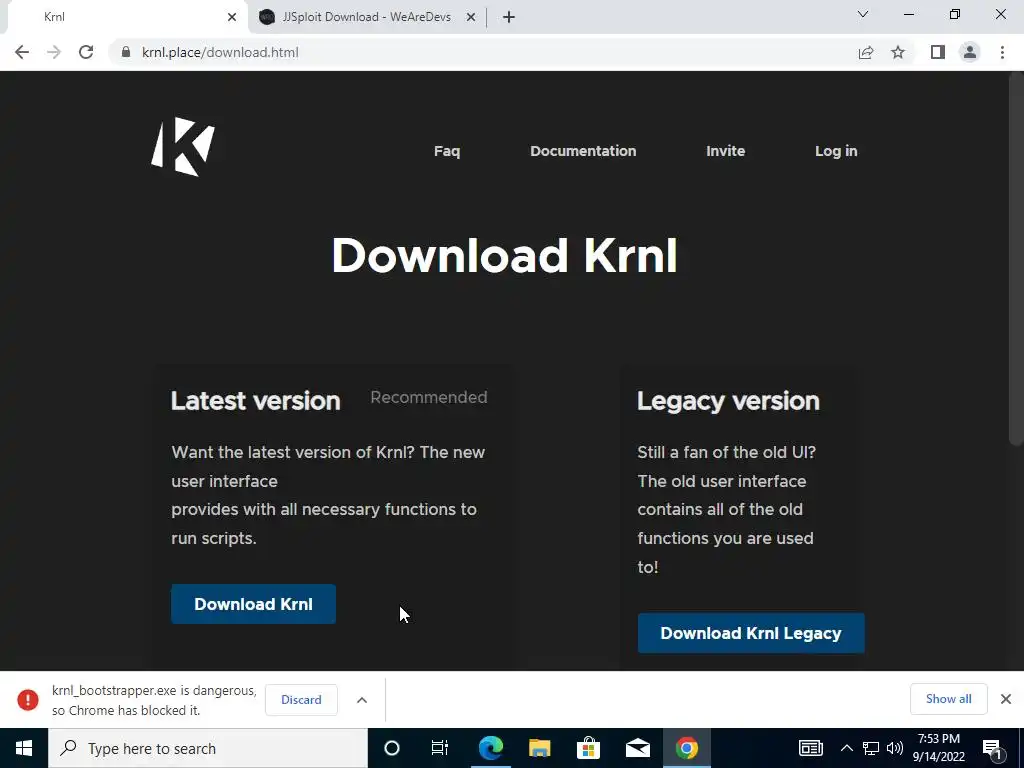Discard the blocked krnl_bootstrapper.exe download
The height and width of the screenshot is (768, 1024).
[301, 699]
